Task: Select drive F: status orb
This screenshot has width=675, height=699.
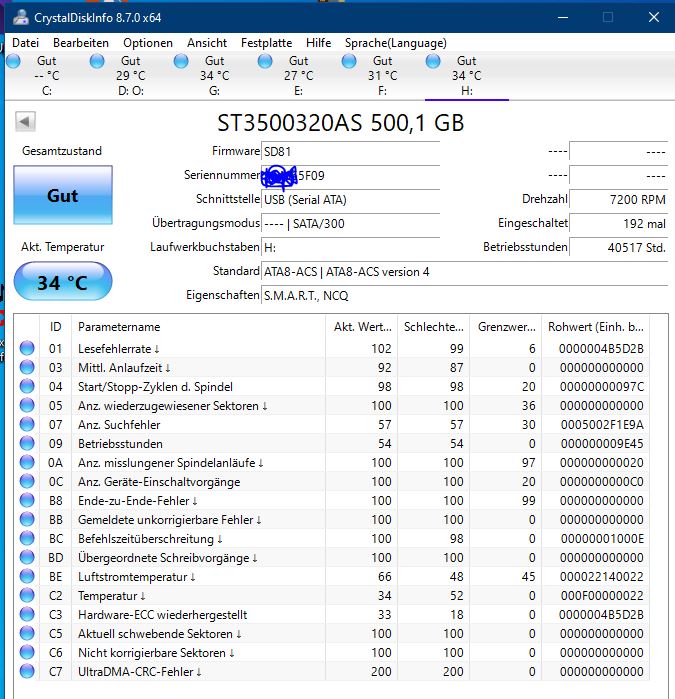Action: pos(349,61)
